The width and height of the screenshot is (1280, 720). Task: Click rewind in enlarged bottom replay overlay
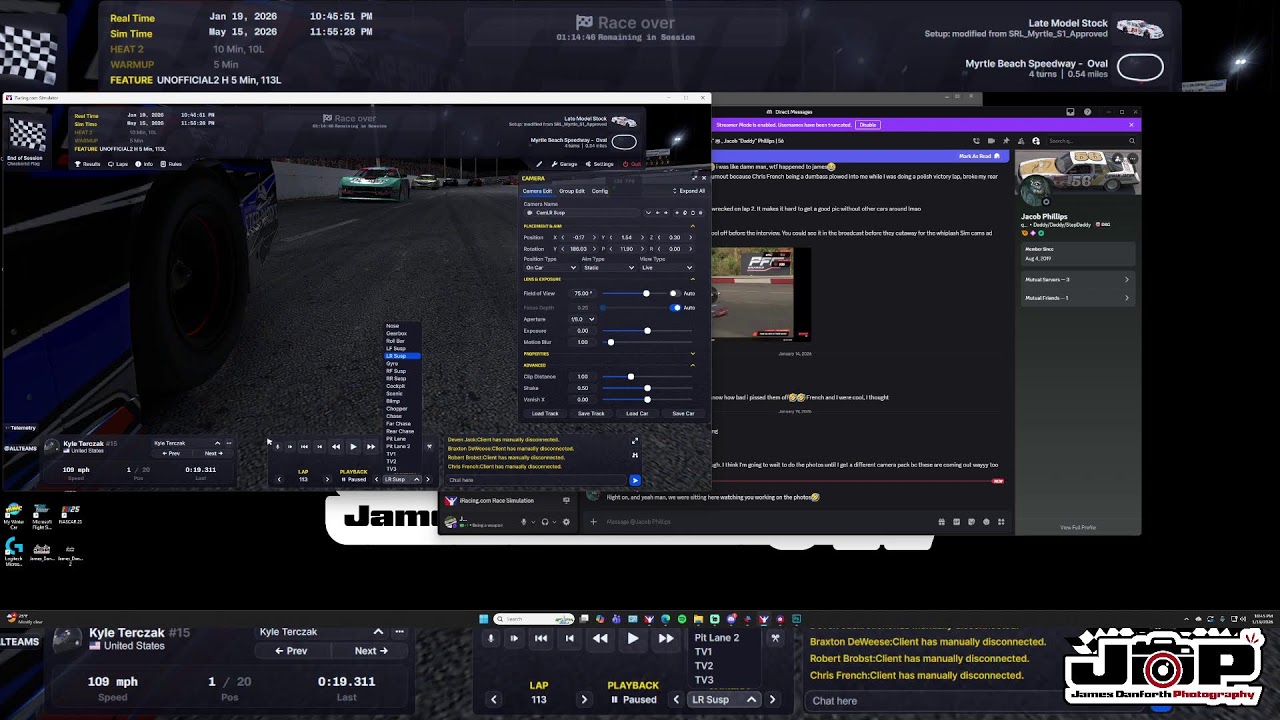[x=600, y=638]
